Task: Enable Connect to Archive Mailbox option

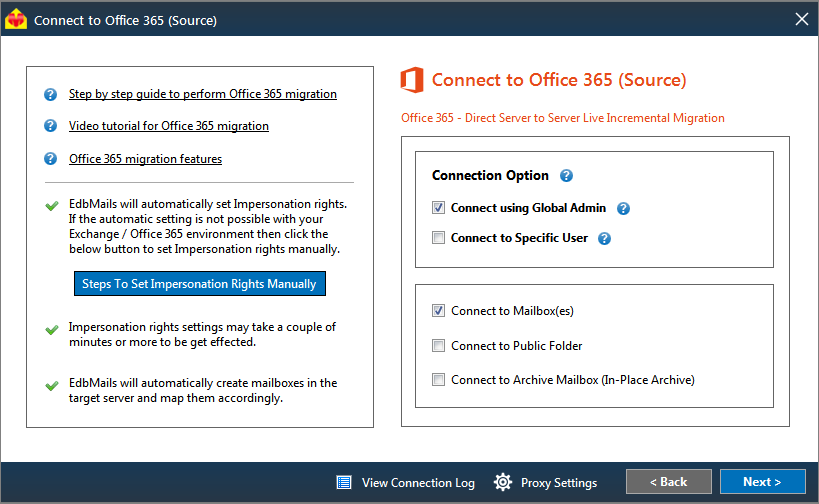Action: 438,380
